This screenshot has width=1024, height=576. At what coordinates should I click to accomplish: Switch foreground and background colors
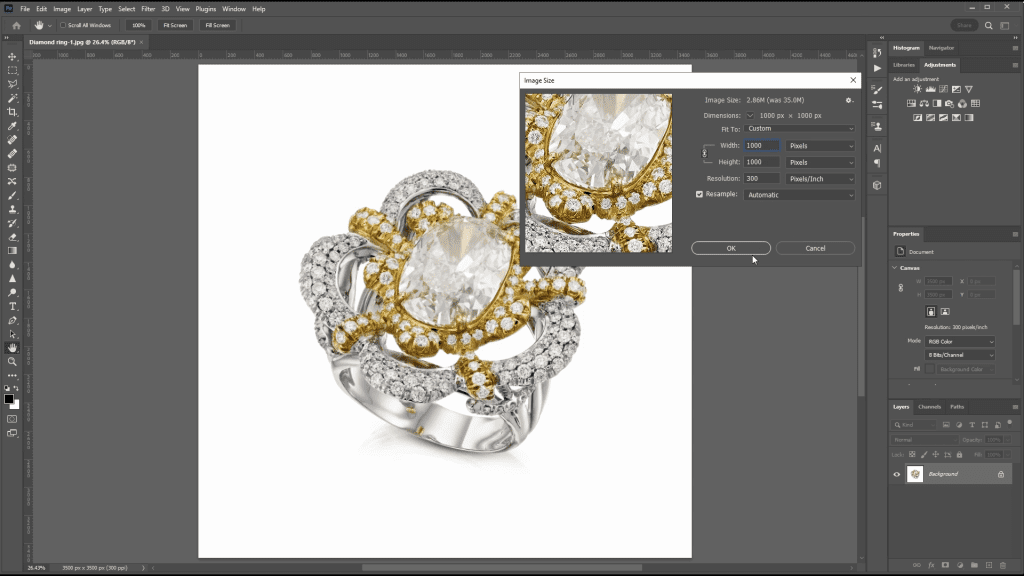coord(16,389)
